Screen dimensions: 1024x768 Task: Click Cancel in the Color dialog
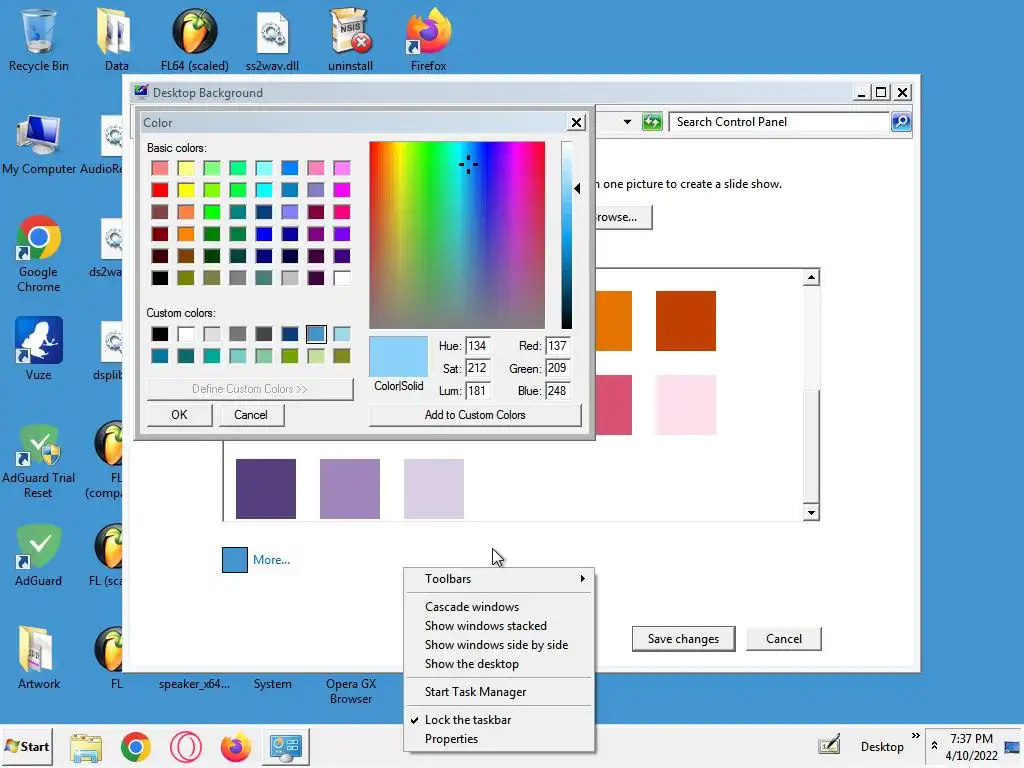pos(251,415)
